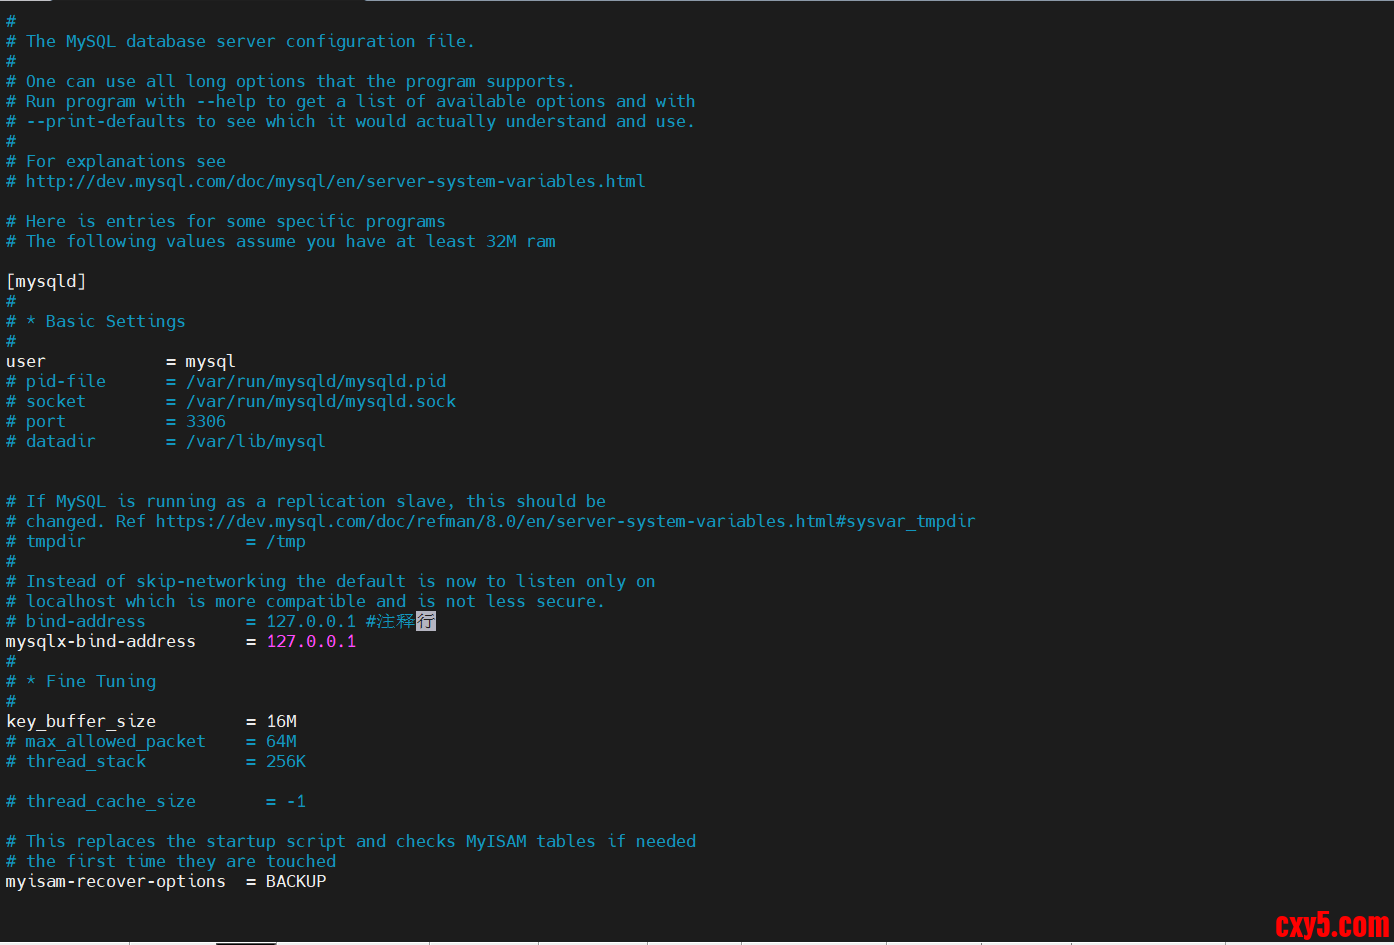Click the key_buffer_size setting name
Viewport: 1394px width, 945px height.
(81, 721)
